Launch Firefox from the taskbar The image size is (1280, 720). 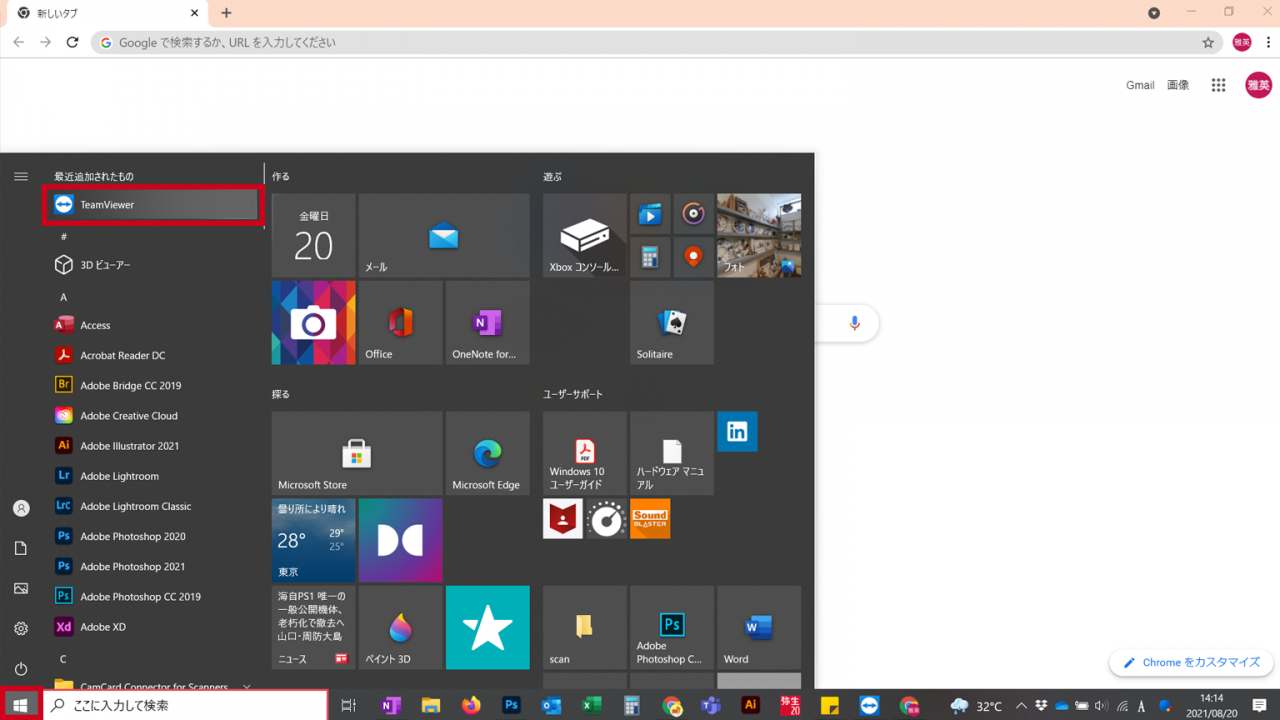point(471,706)
